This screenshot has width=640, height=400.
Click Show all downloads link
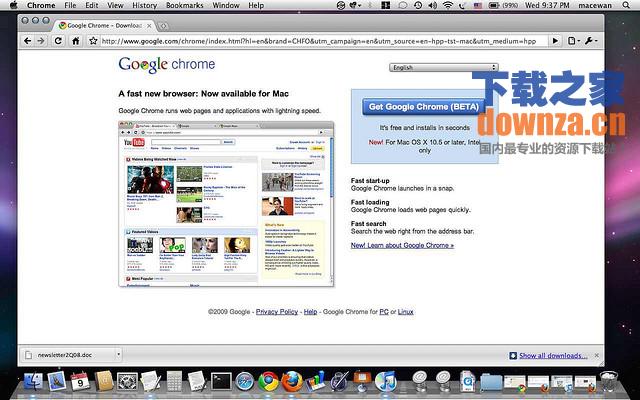point(552,355)
